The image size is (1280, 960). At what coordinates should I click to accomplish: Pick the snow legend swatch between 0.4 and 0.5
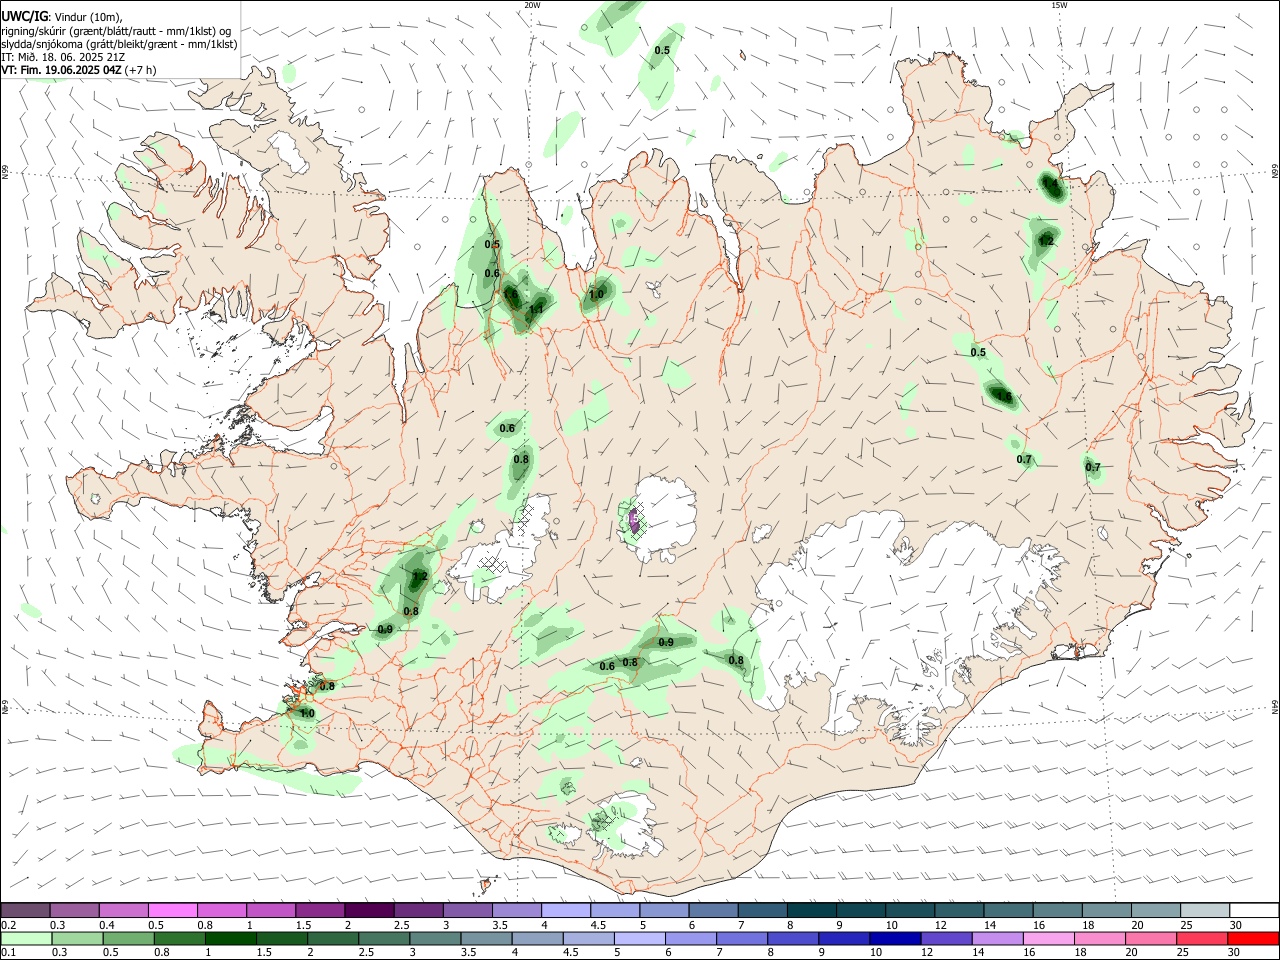point(124,910)
